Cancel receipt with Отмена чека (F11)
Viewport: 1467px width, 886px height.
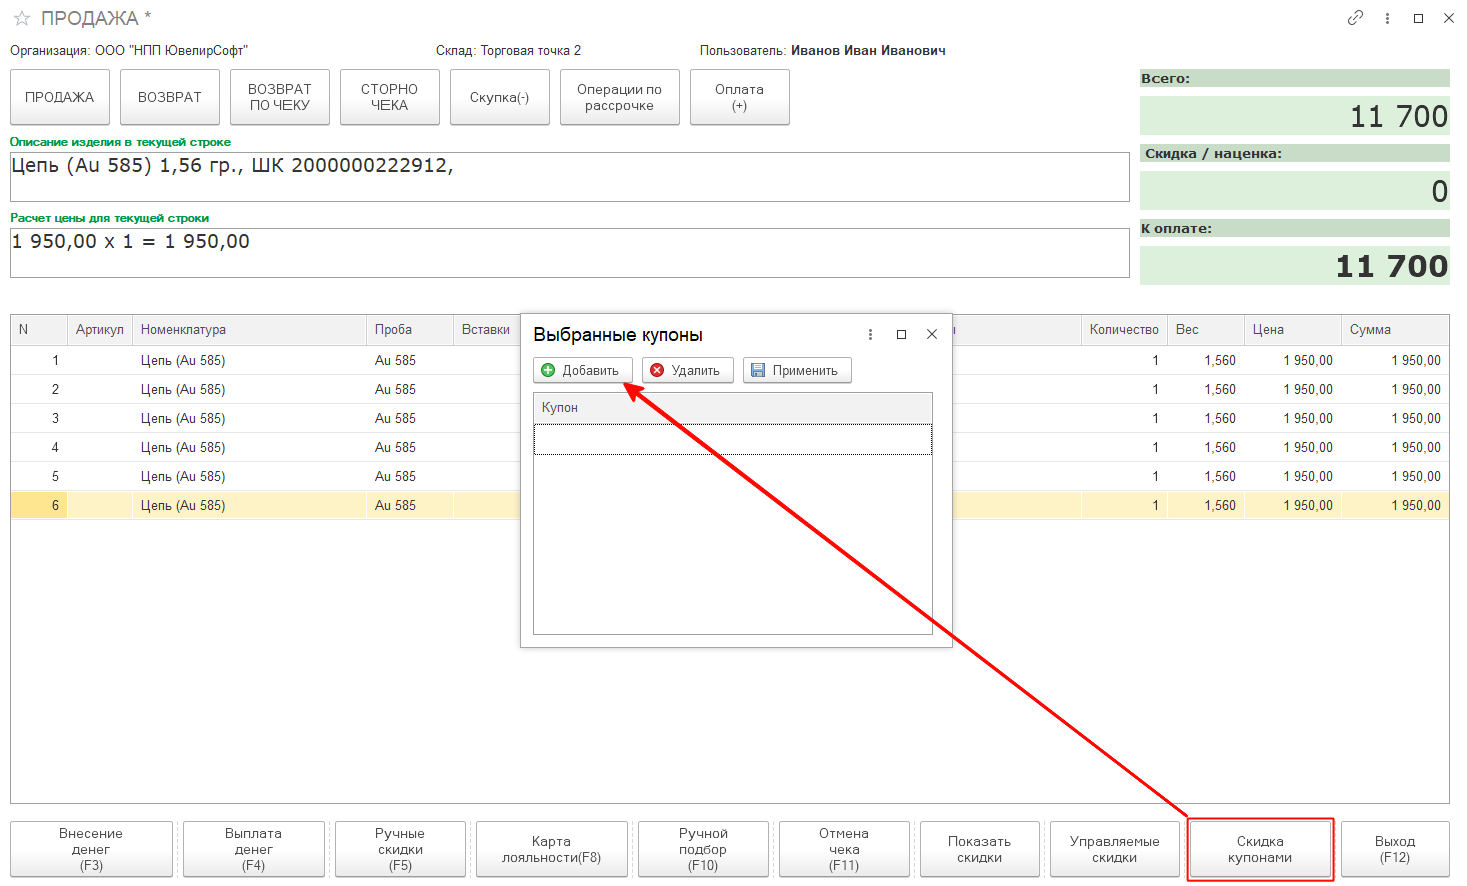pos(844,849)
